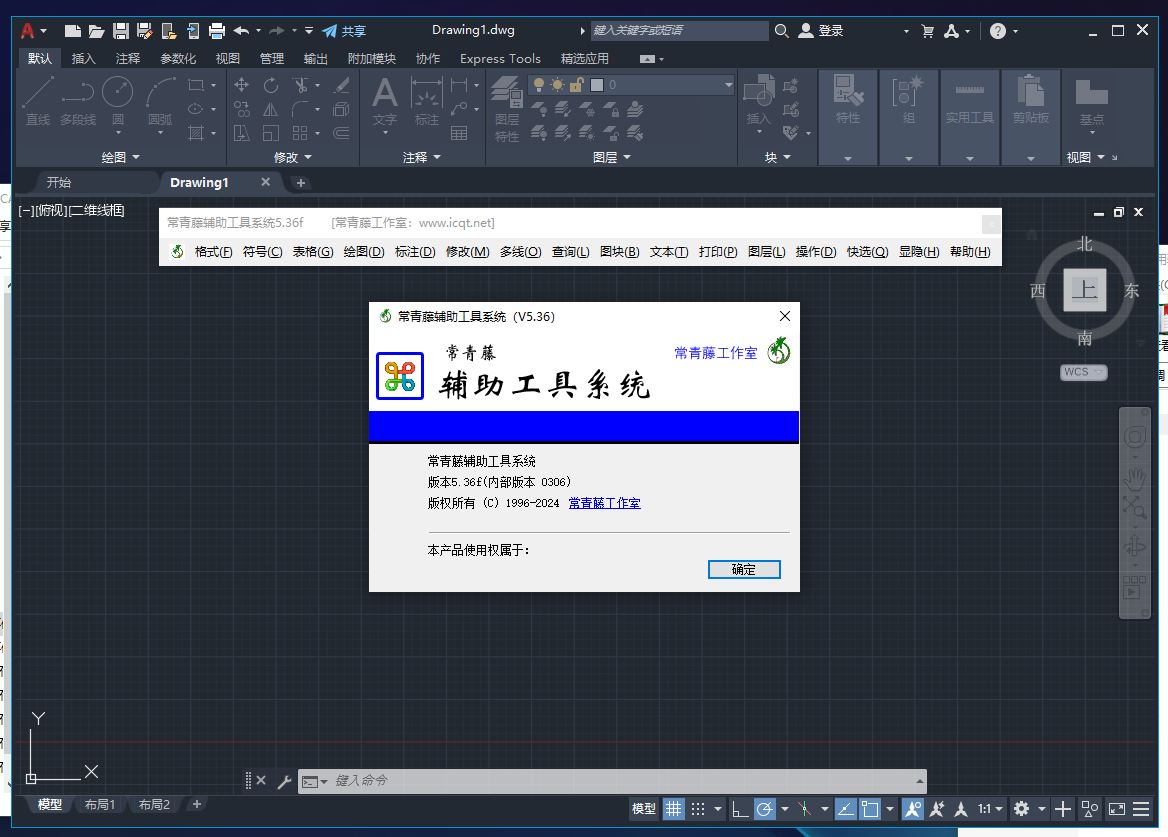Image resolution: width=1168 pixels, height=837 pixels.
Task: Open the 文字 (Text) tool
Action: 384,103
